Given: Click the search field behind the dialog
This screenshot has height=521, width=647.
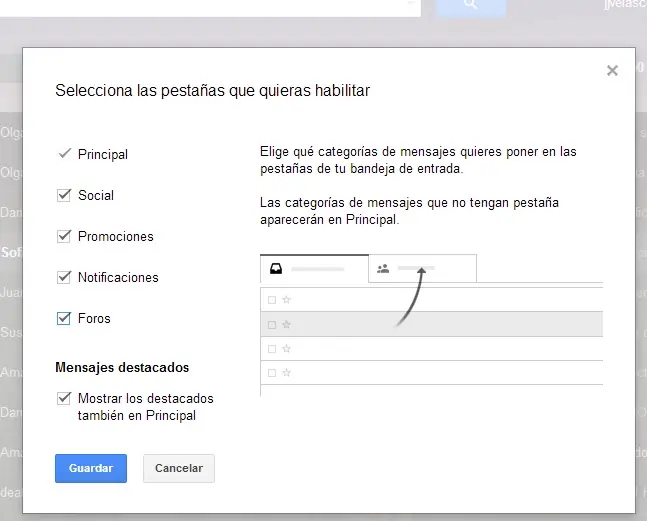Looking at the screenshot, I should [210, 7].
